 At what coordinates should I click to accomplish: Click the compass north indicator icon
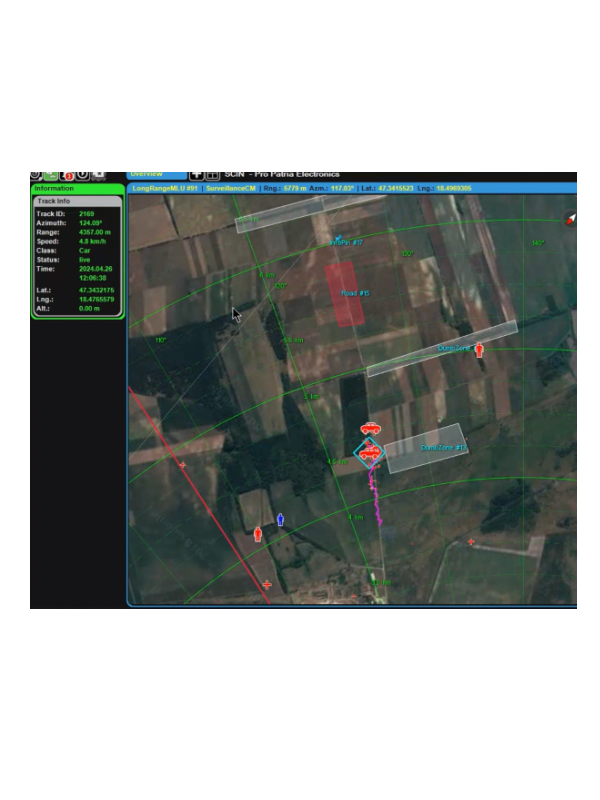tap(570, 218)
